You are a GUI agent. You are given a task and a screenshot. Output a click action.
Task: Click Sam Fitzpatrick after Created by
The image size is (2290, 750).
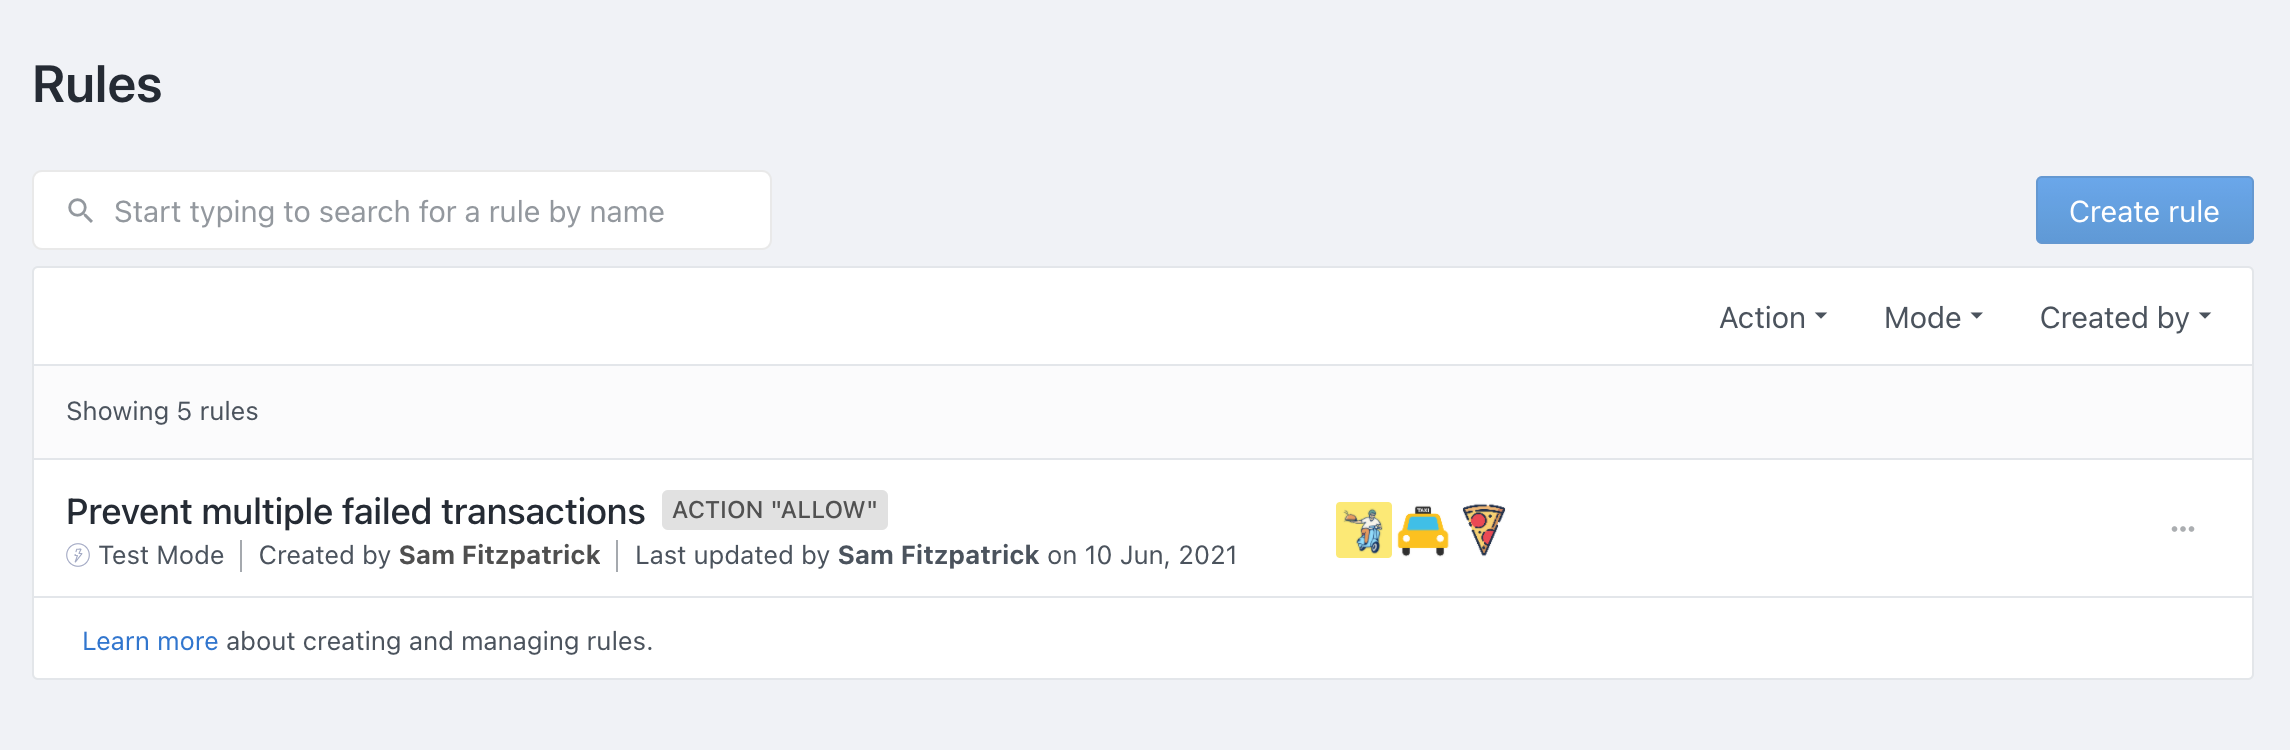pyautogui.click(x=499, y=555)
